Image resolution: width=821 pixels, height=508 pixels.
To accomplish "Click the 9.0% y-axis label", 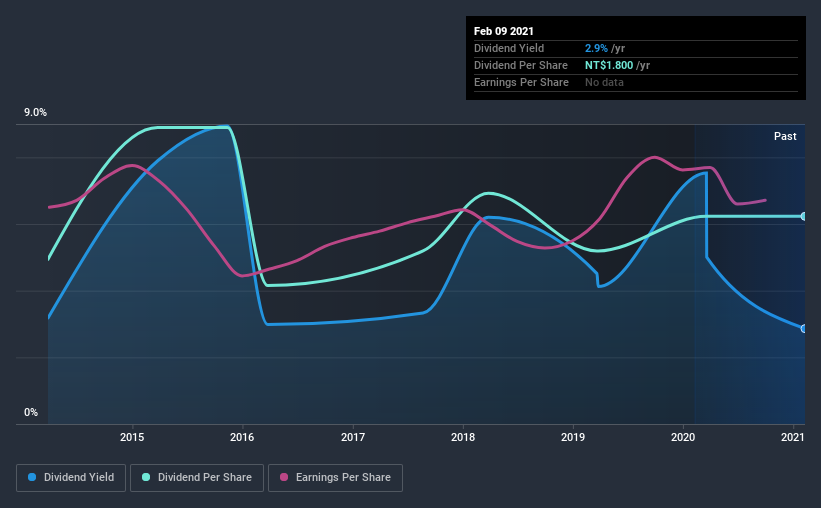I will click(35, 113).
